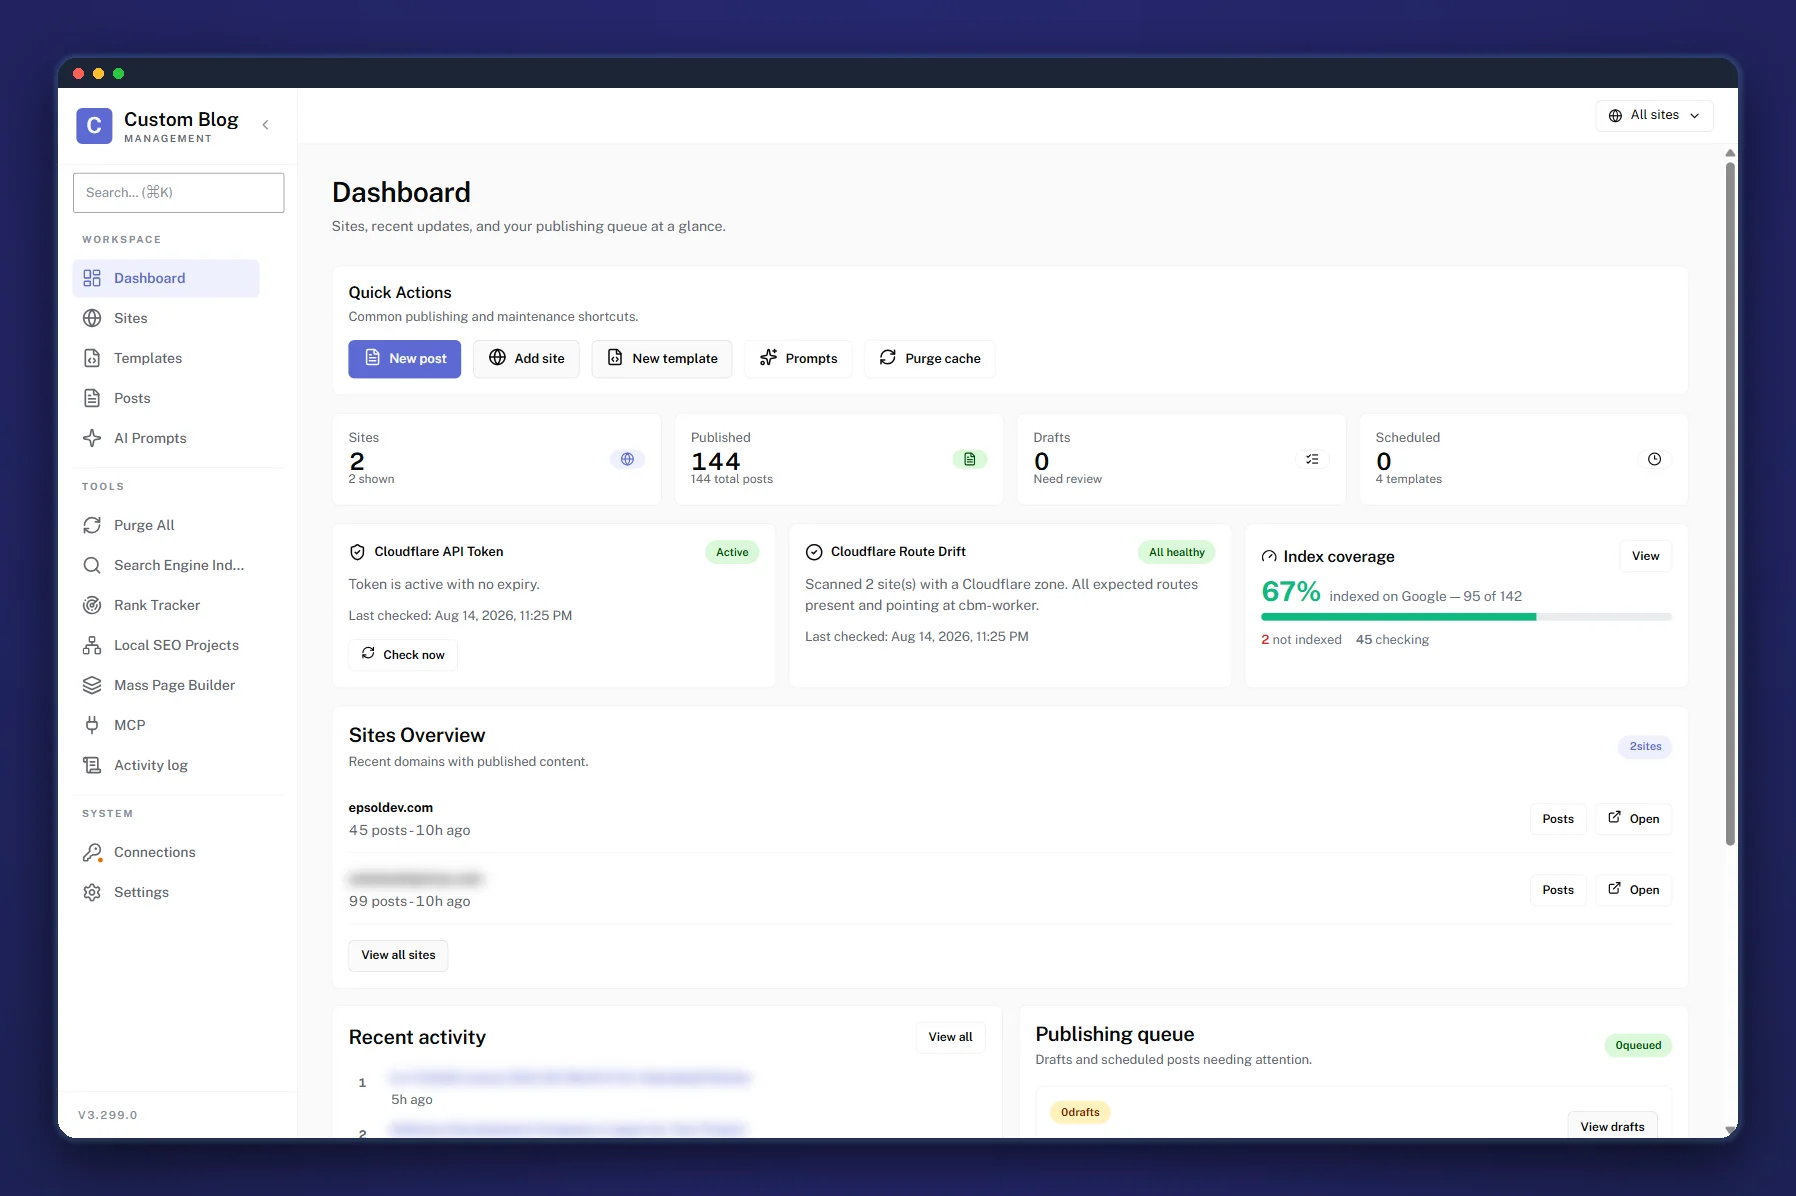Click the Connections key icon
Screen dimensions: 1796x1196
point(92,852)
